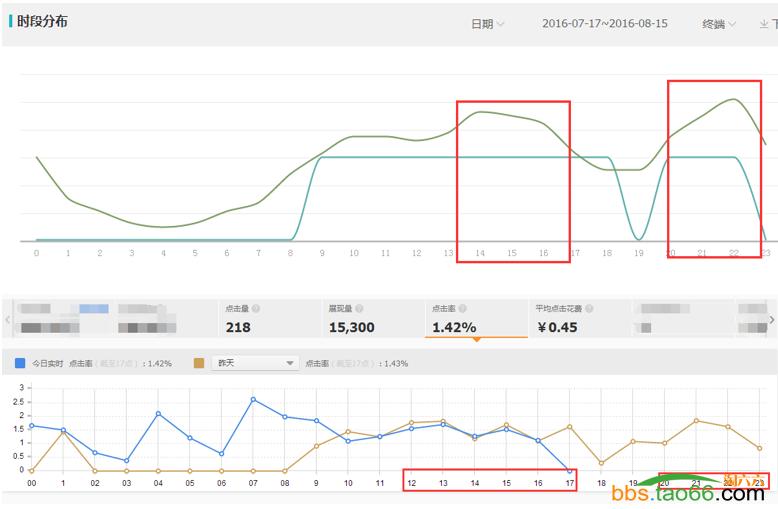Select the 点击量 218 metric card

(269, 318)
